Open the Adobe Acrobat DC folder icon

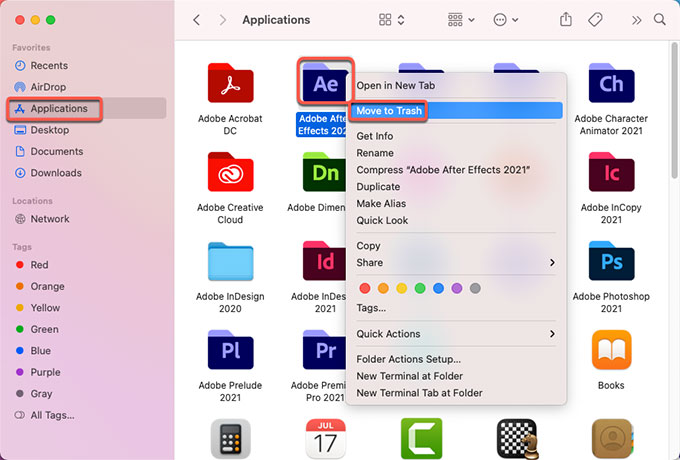tap(230, 83)
